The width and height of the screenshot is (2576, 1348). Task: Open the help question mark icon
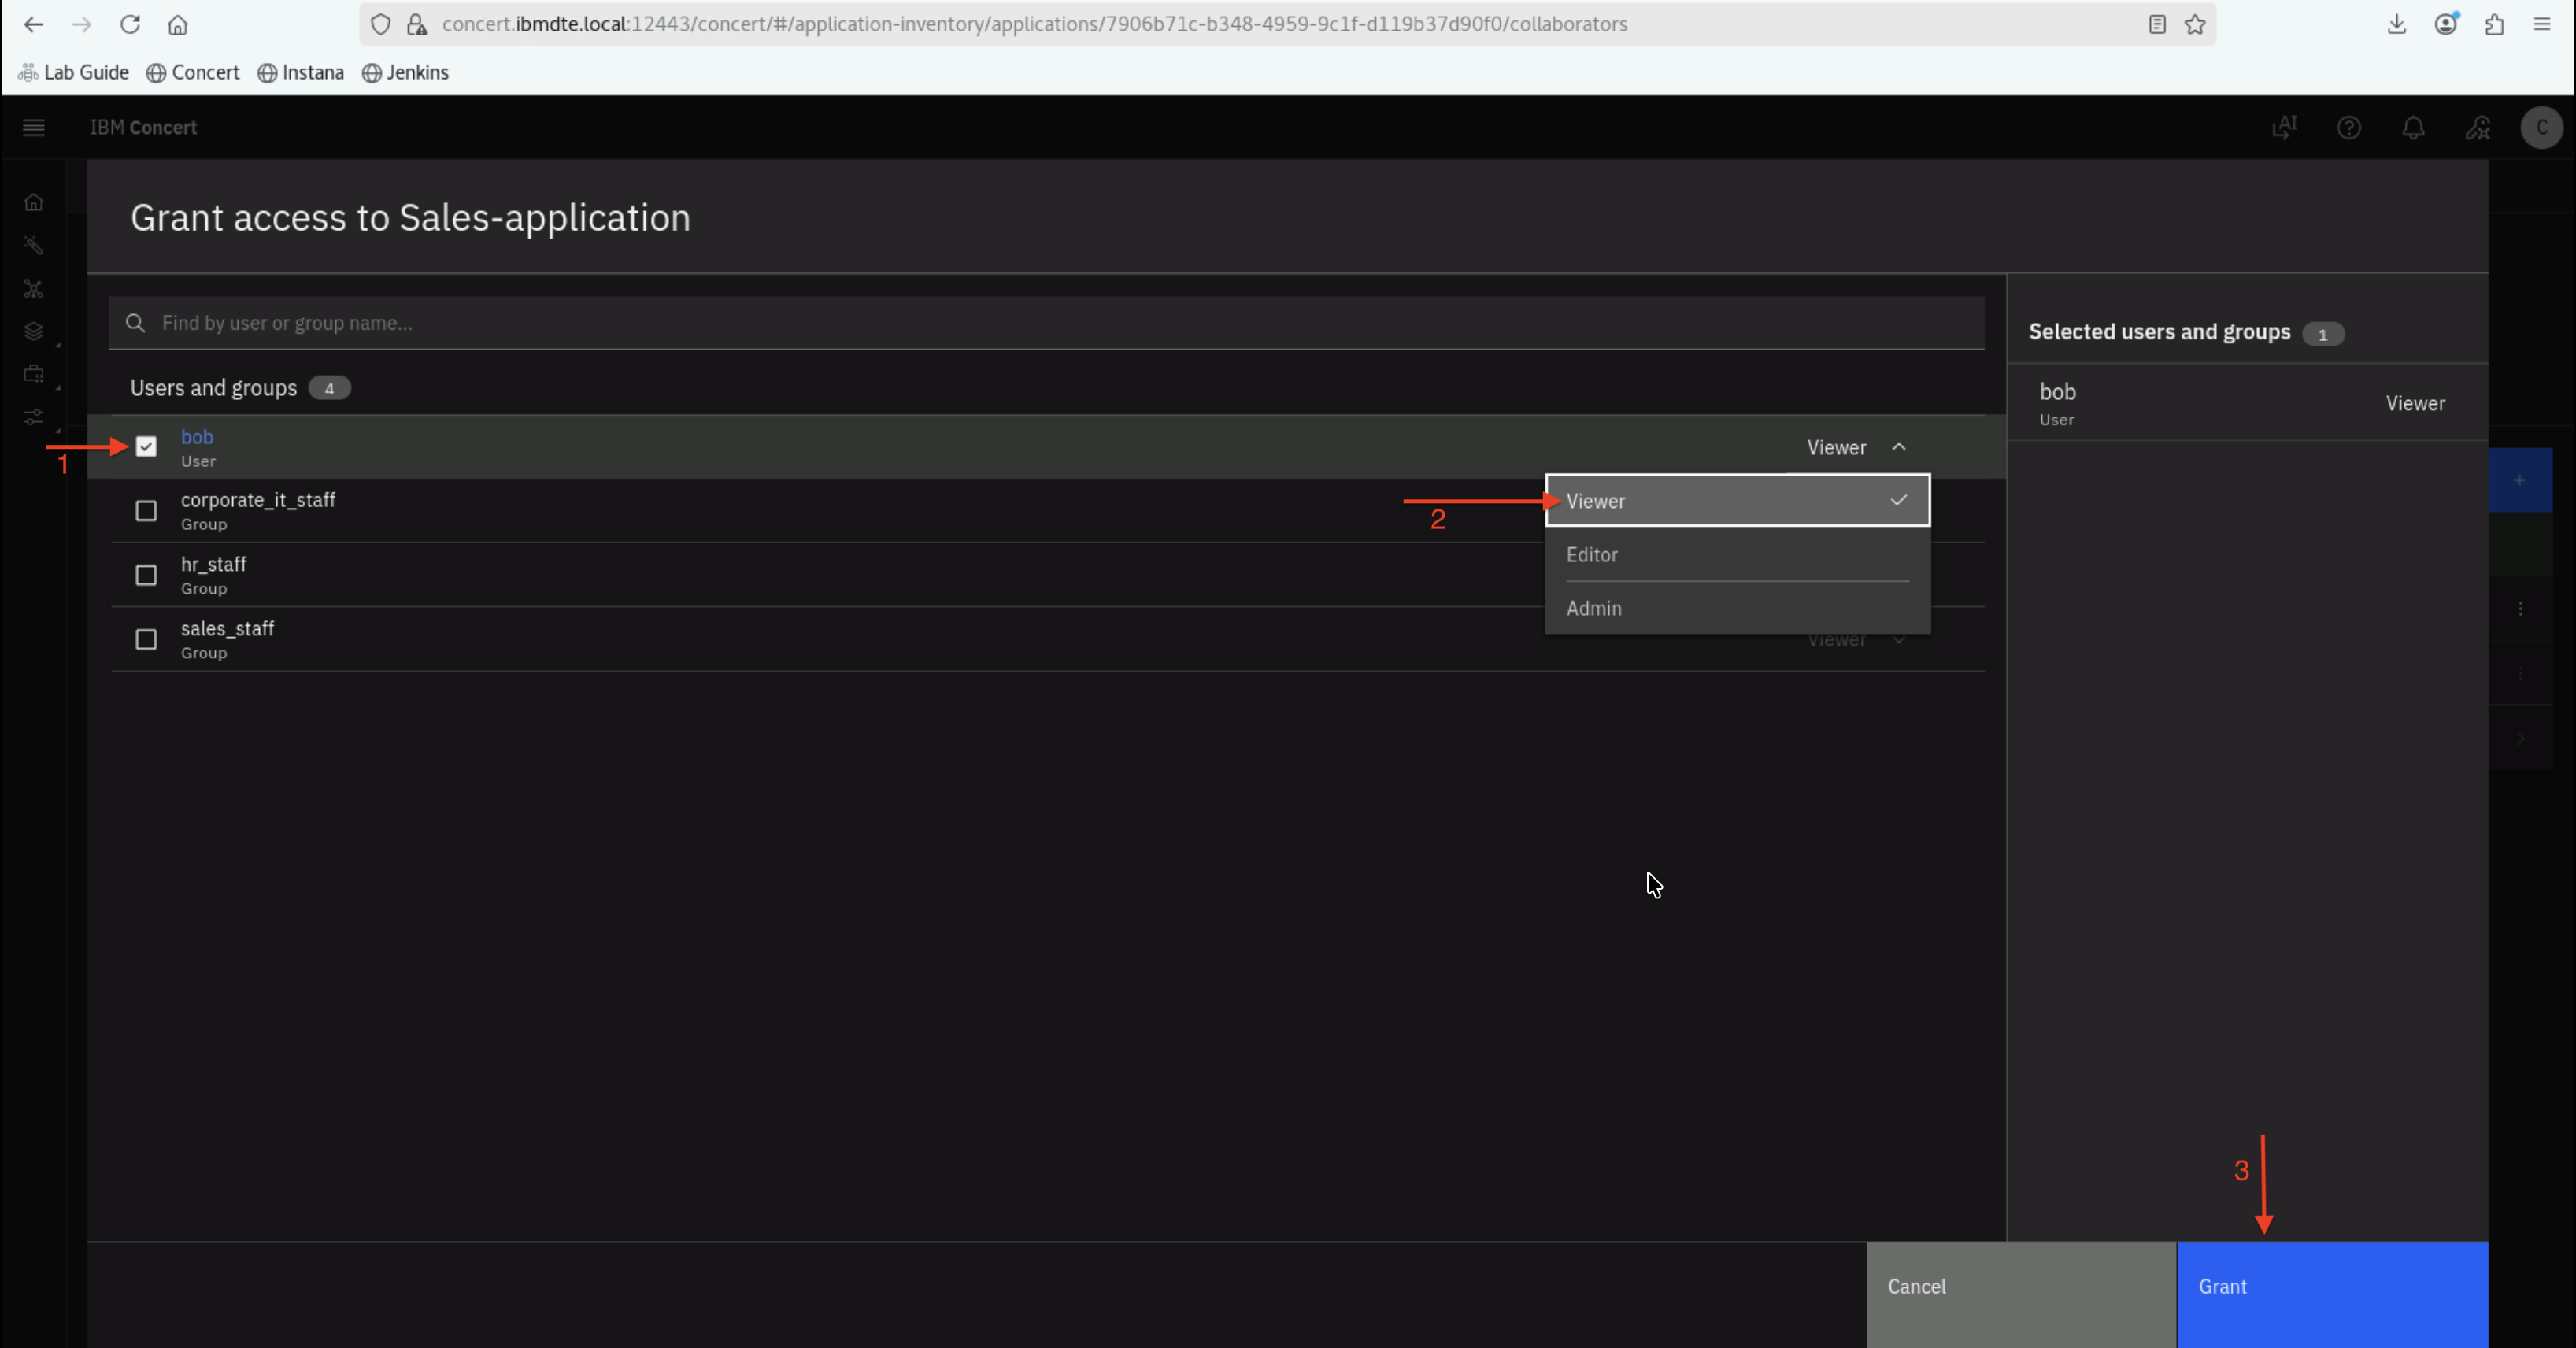2349,127
